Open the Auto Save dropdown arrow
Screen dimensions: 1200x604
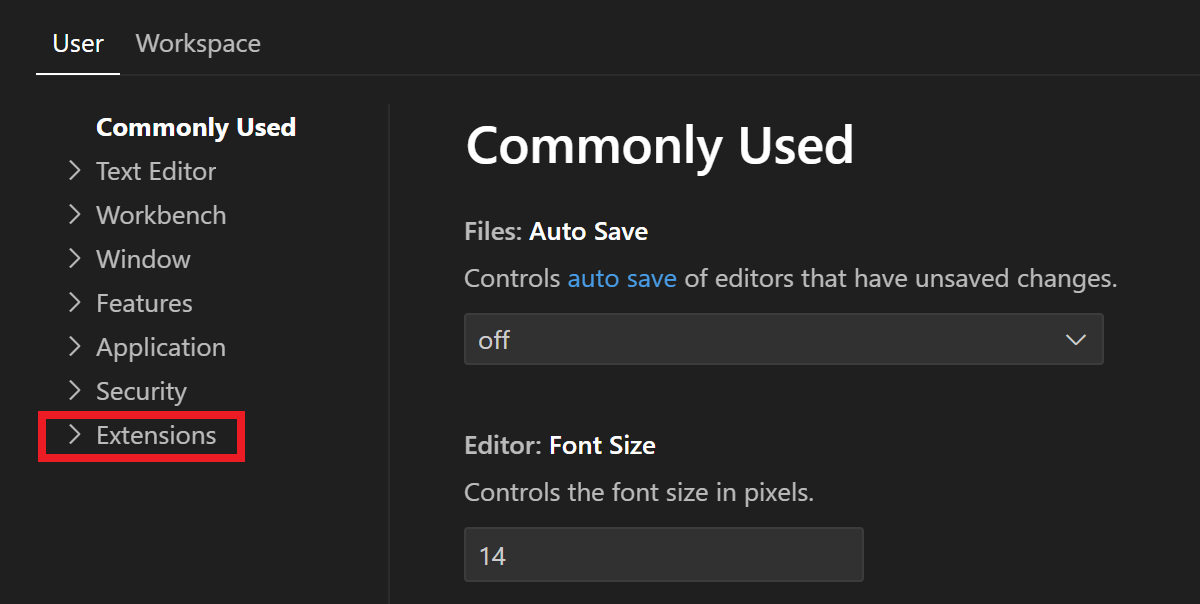click(x=1075, y=340)
